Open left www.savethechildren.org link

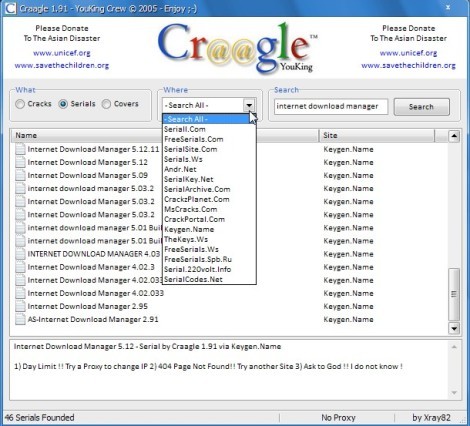62,65
